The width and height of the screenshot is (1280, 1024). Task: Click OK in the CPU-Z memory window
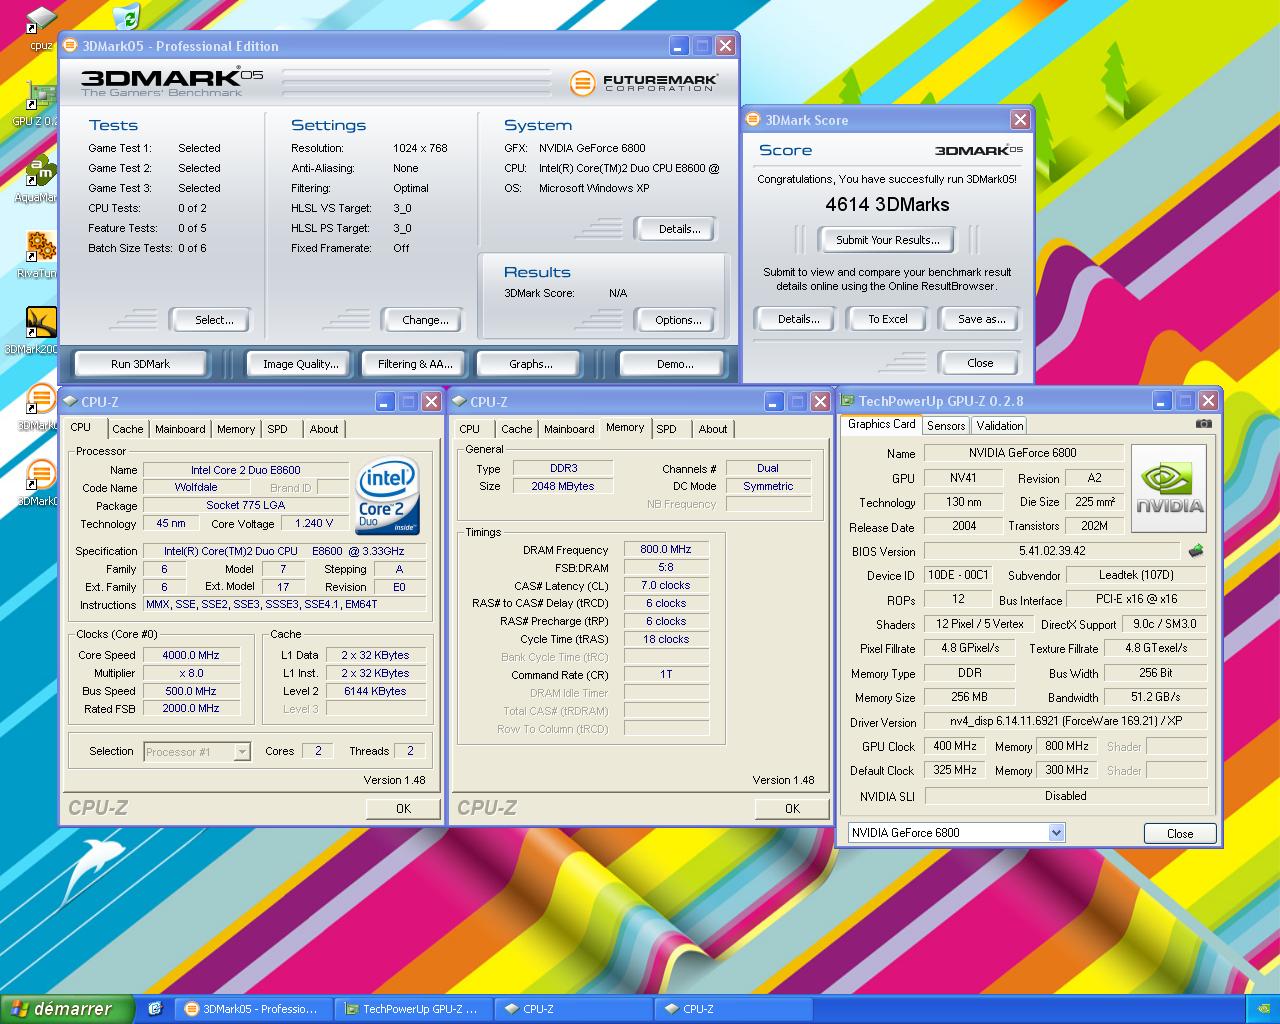pyautogui.click(x=792, y=808)
